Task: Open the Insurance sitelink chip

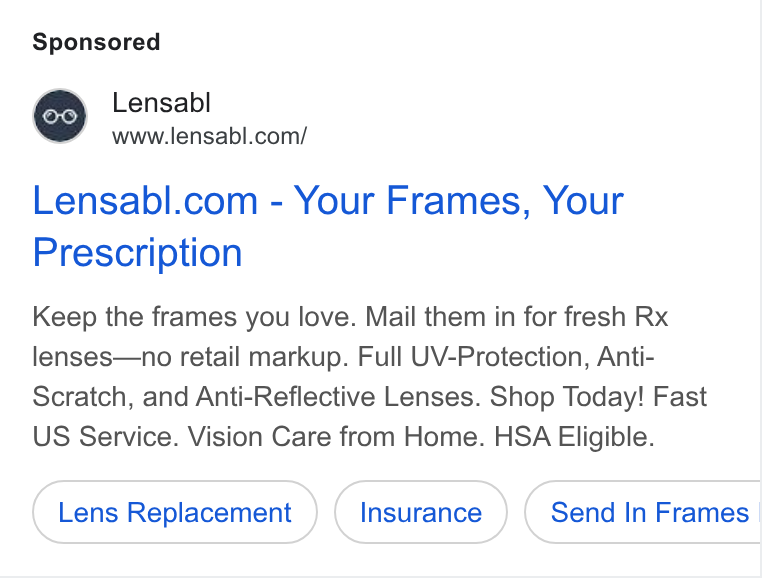Action: (x=421, y=512)
